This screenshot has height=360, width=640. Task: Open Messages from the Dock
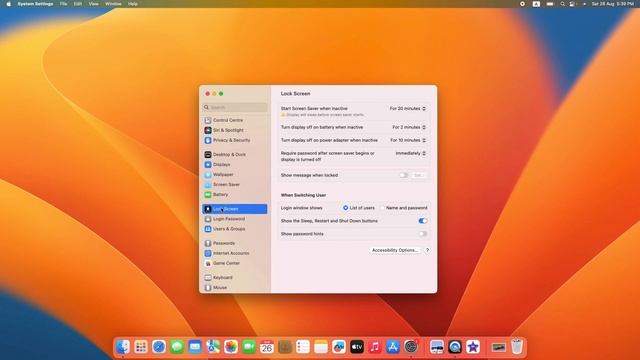(x=177, y=347)
